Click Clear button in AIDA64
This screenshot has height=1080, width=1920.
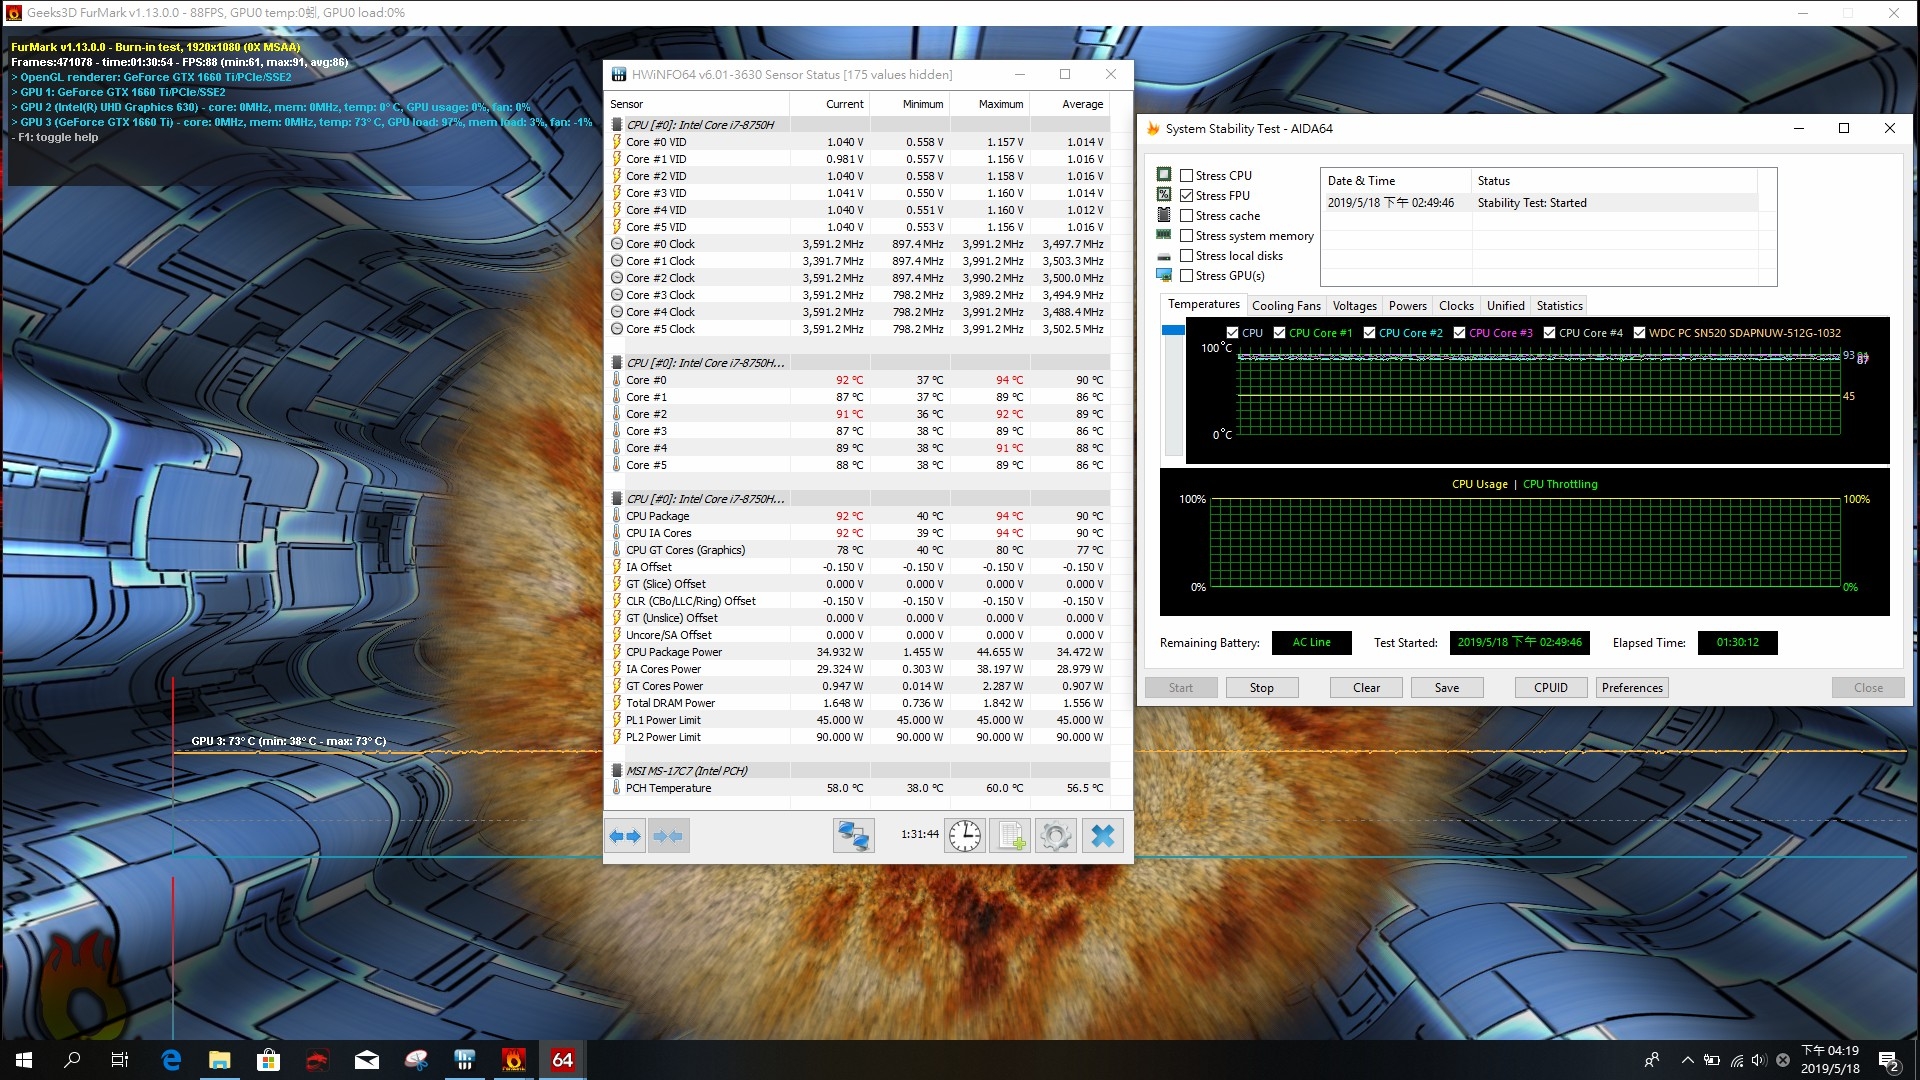[x=1366, y=688]
